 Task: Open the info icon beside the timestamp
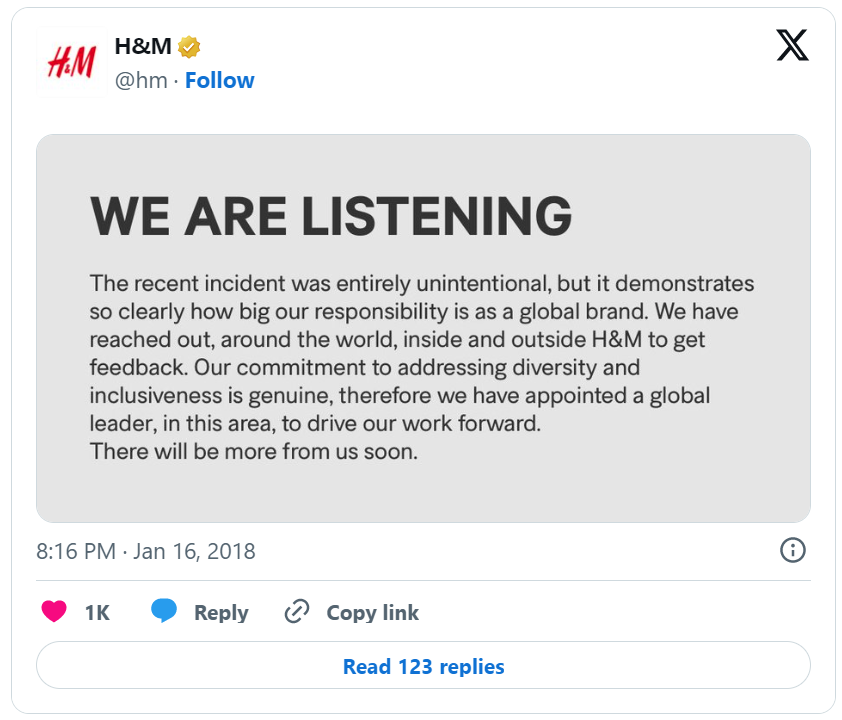pos(792,550)
